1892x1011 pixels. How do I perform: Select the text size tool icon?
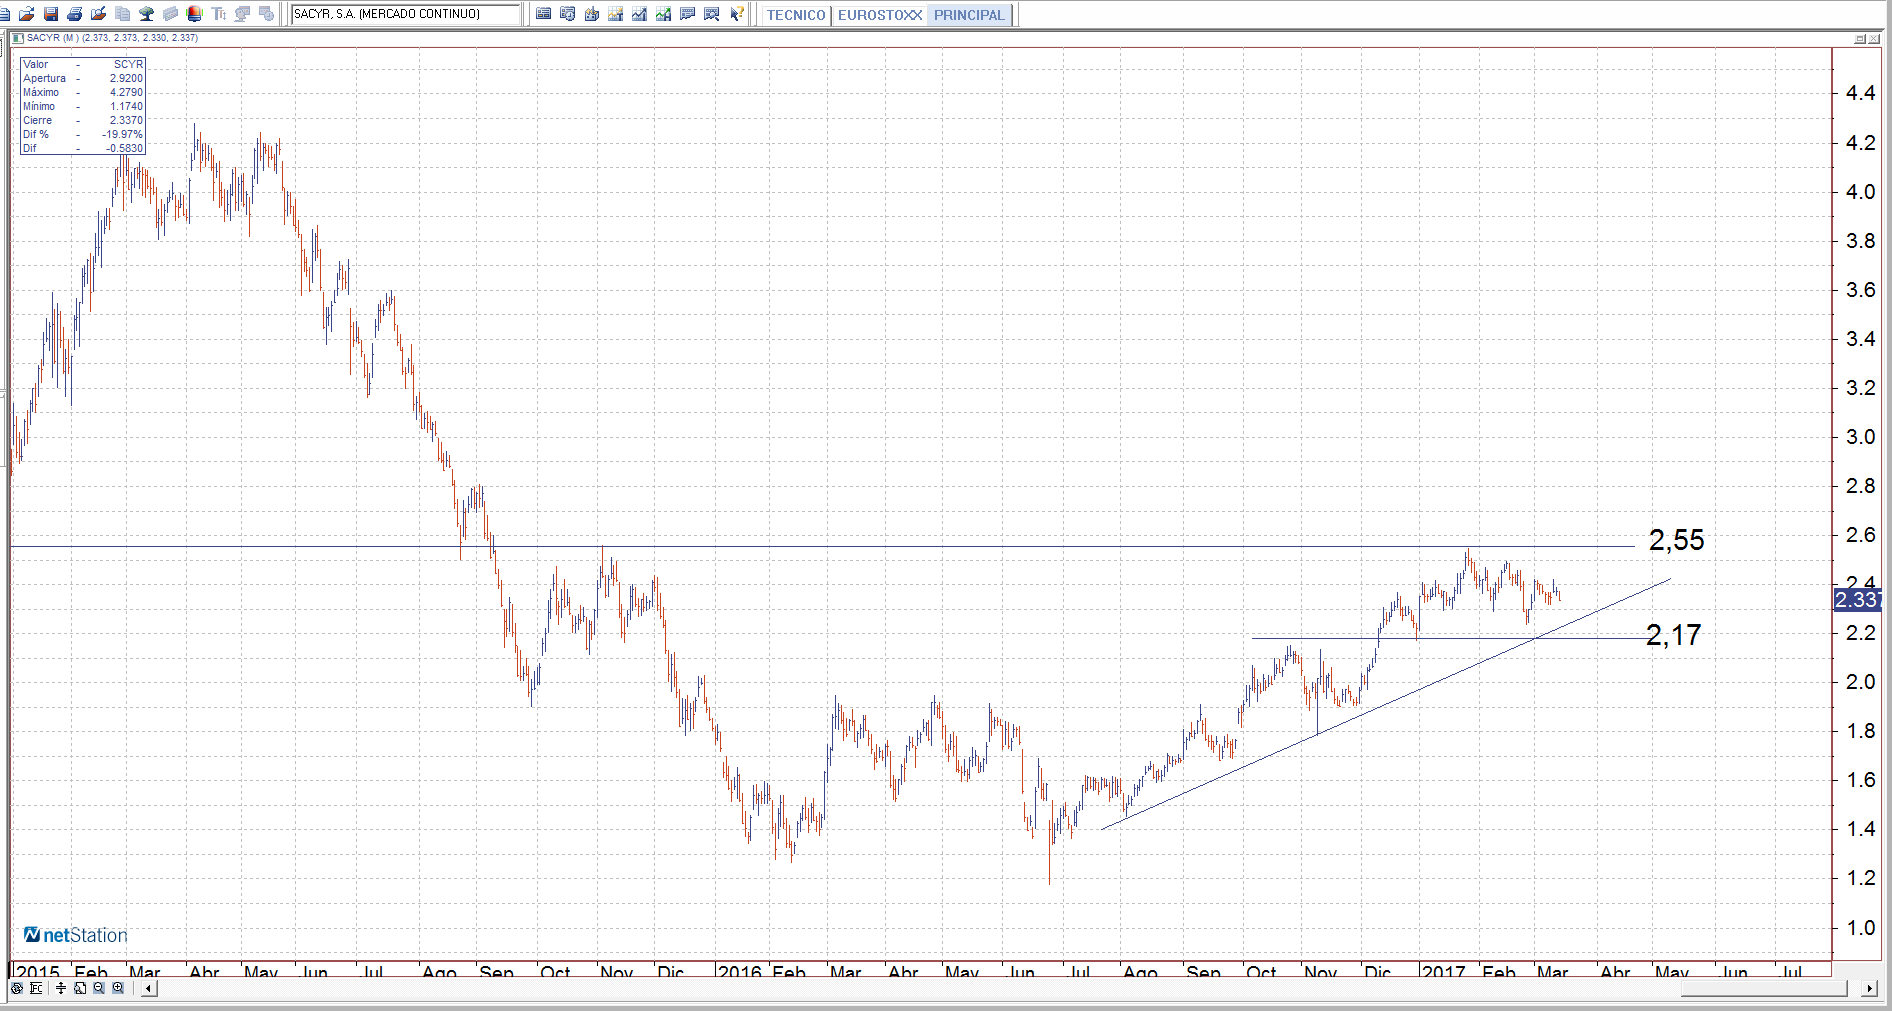[218, 14]
